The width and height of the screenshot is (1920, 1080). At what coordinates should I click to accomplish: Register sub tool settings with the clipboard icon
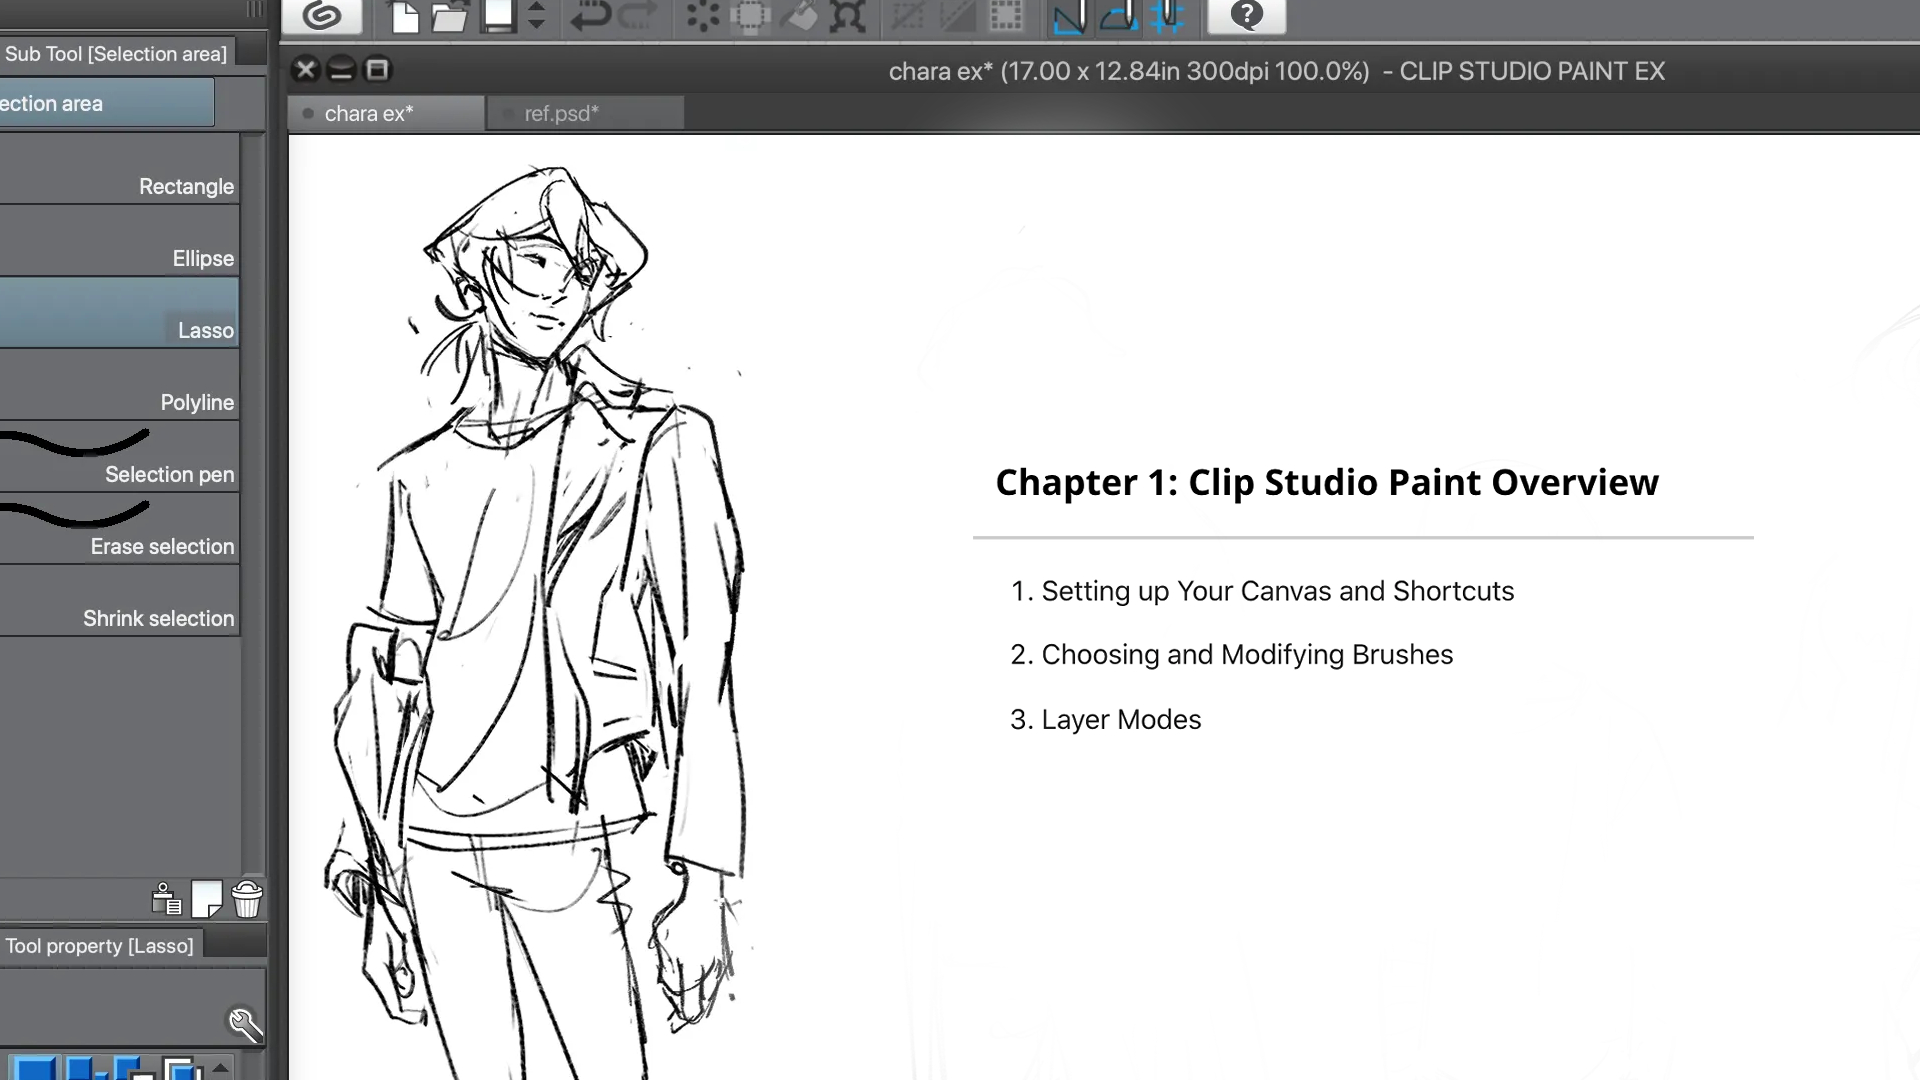165,899
